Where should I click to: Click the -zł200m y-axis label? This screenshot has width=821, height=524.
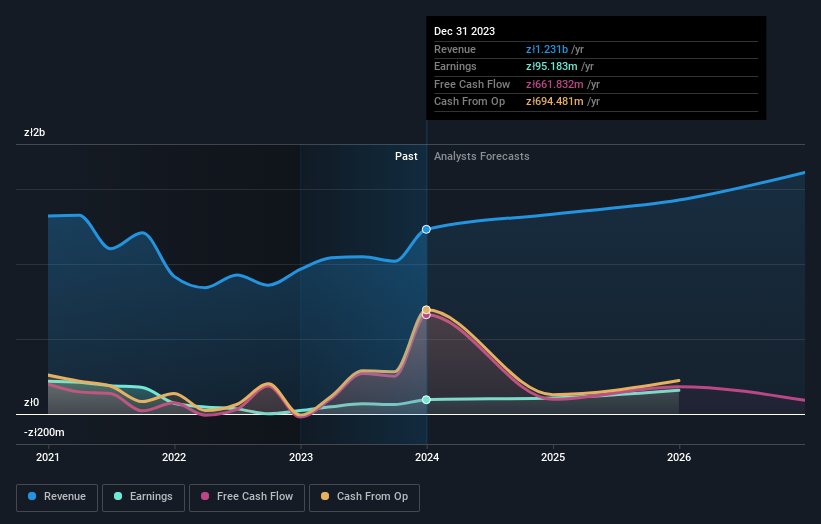click(44, 432)
